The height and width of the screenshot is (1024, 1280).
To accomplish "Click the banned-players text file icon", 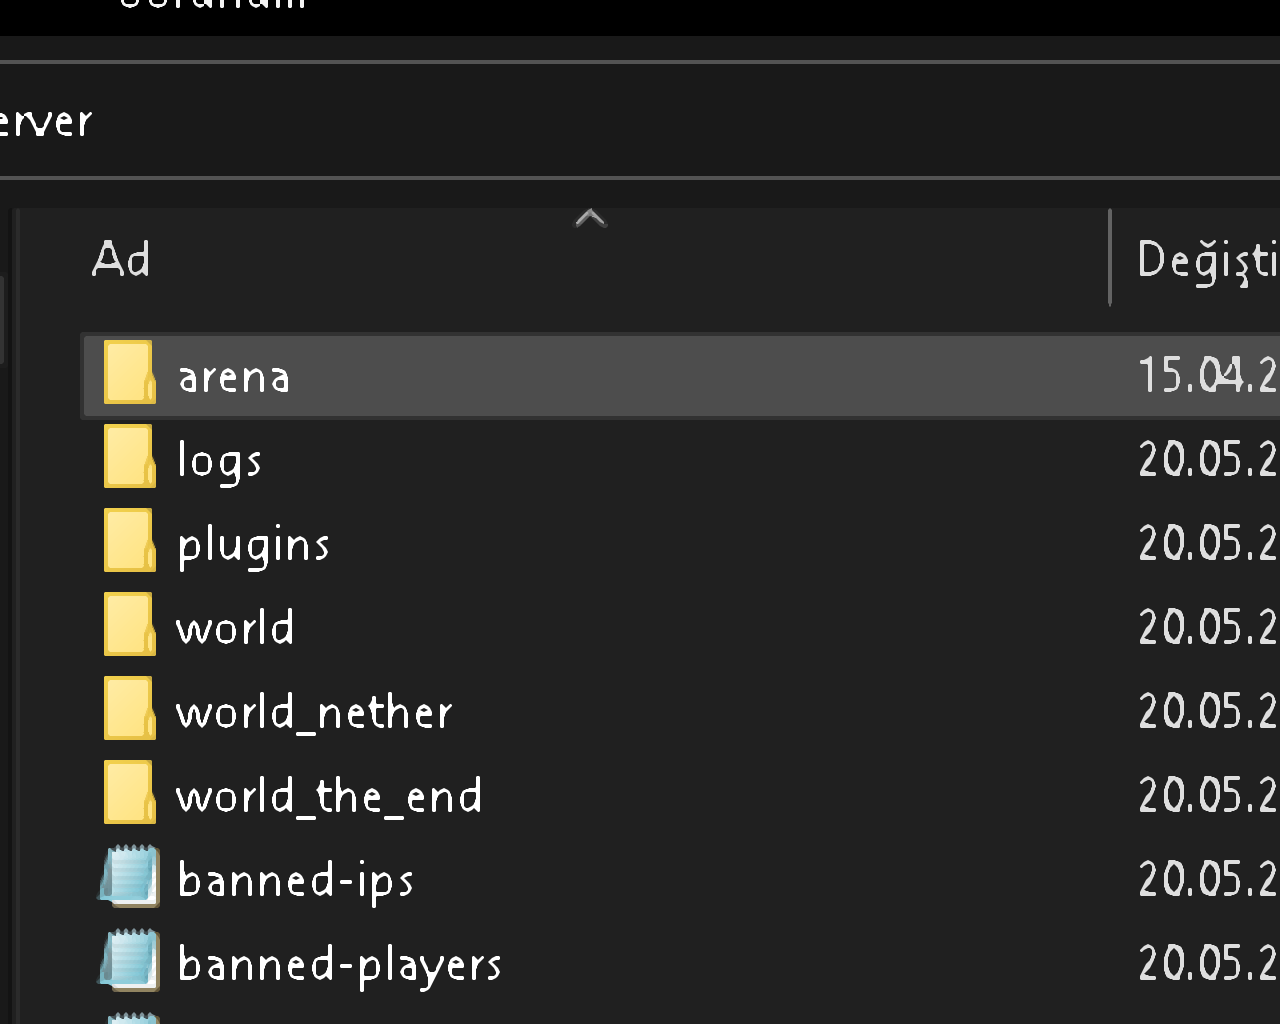I will pos(130,960).
